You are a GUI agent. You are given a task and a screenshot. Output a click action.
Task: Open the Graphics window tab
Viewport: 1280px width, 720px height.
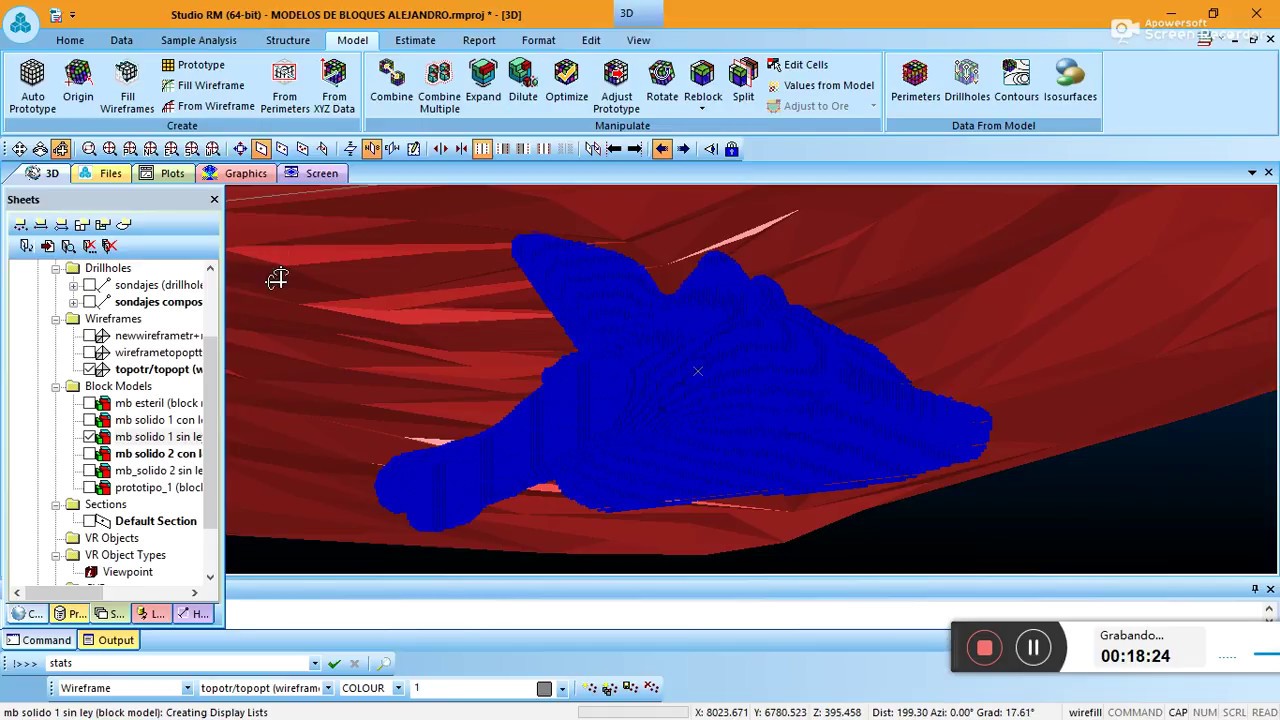tap(235, 173)
